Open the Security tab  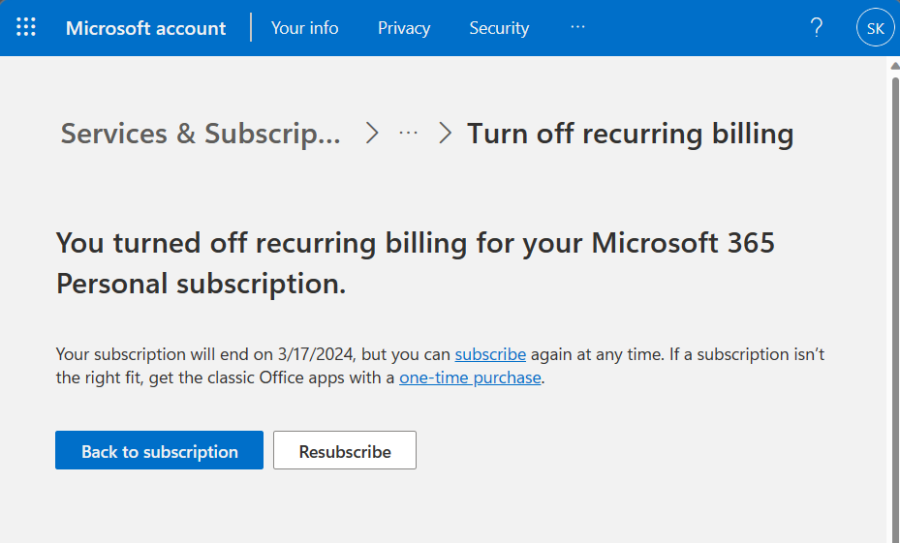click(x=499, y=28)
